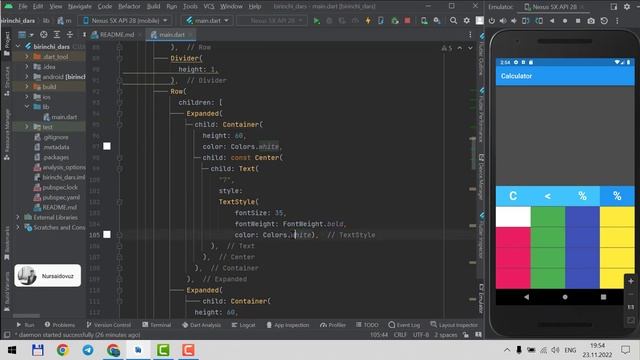Click the emulator power button
The width and height of the screenshot is (640, 360).
[x=491, y=20]
